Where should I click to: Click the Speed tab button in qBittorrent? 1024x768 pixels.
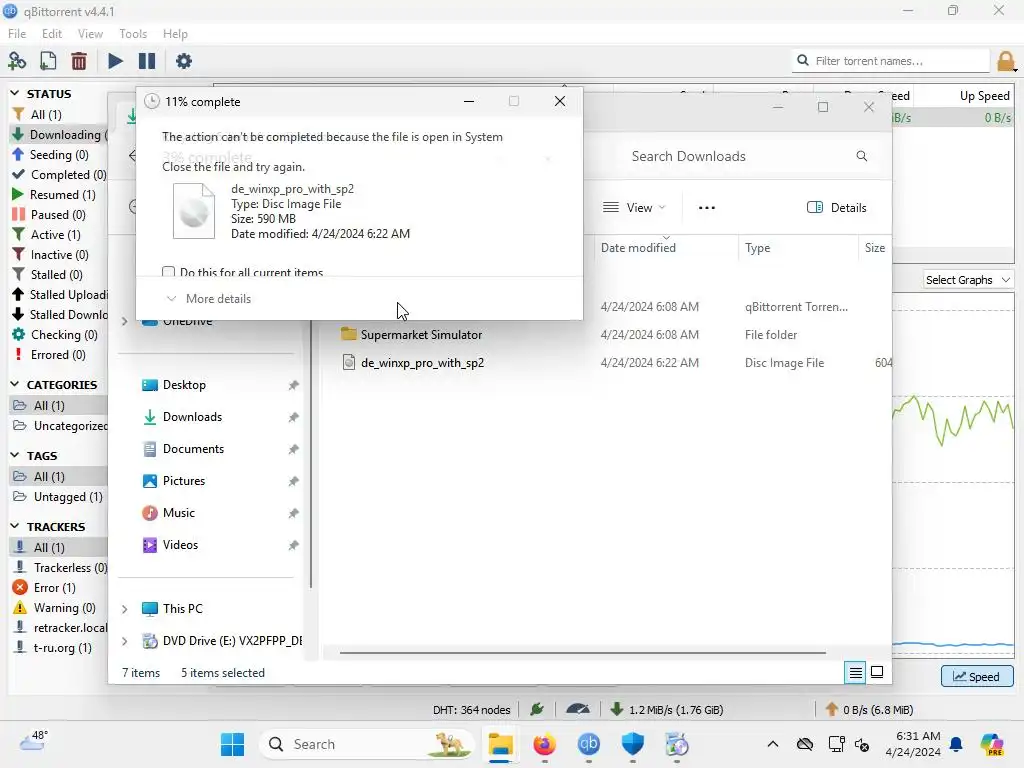pos(977,677)
